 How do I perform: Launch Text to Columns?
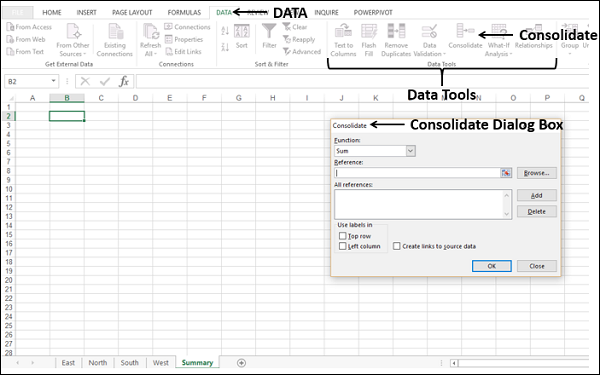click(x=343, y=40)
